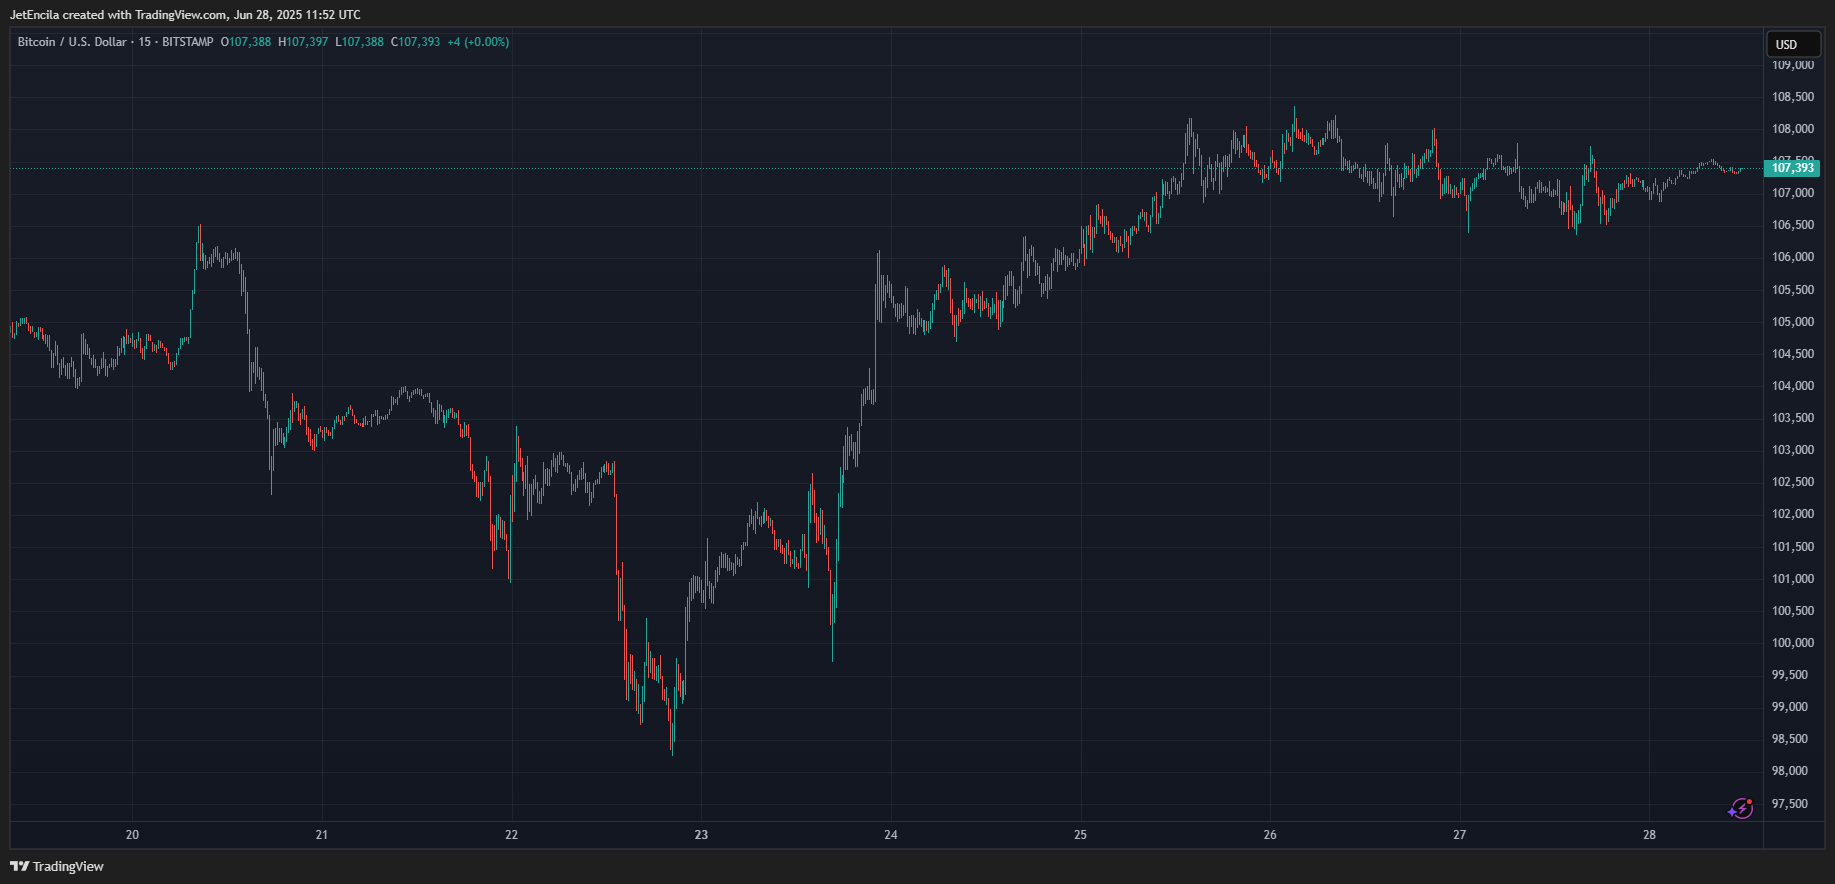Click date 20 on the time axis
Screen dimensions: 1835x884
tap(132, 834)
